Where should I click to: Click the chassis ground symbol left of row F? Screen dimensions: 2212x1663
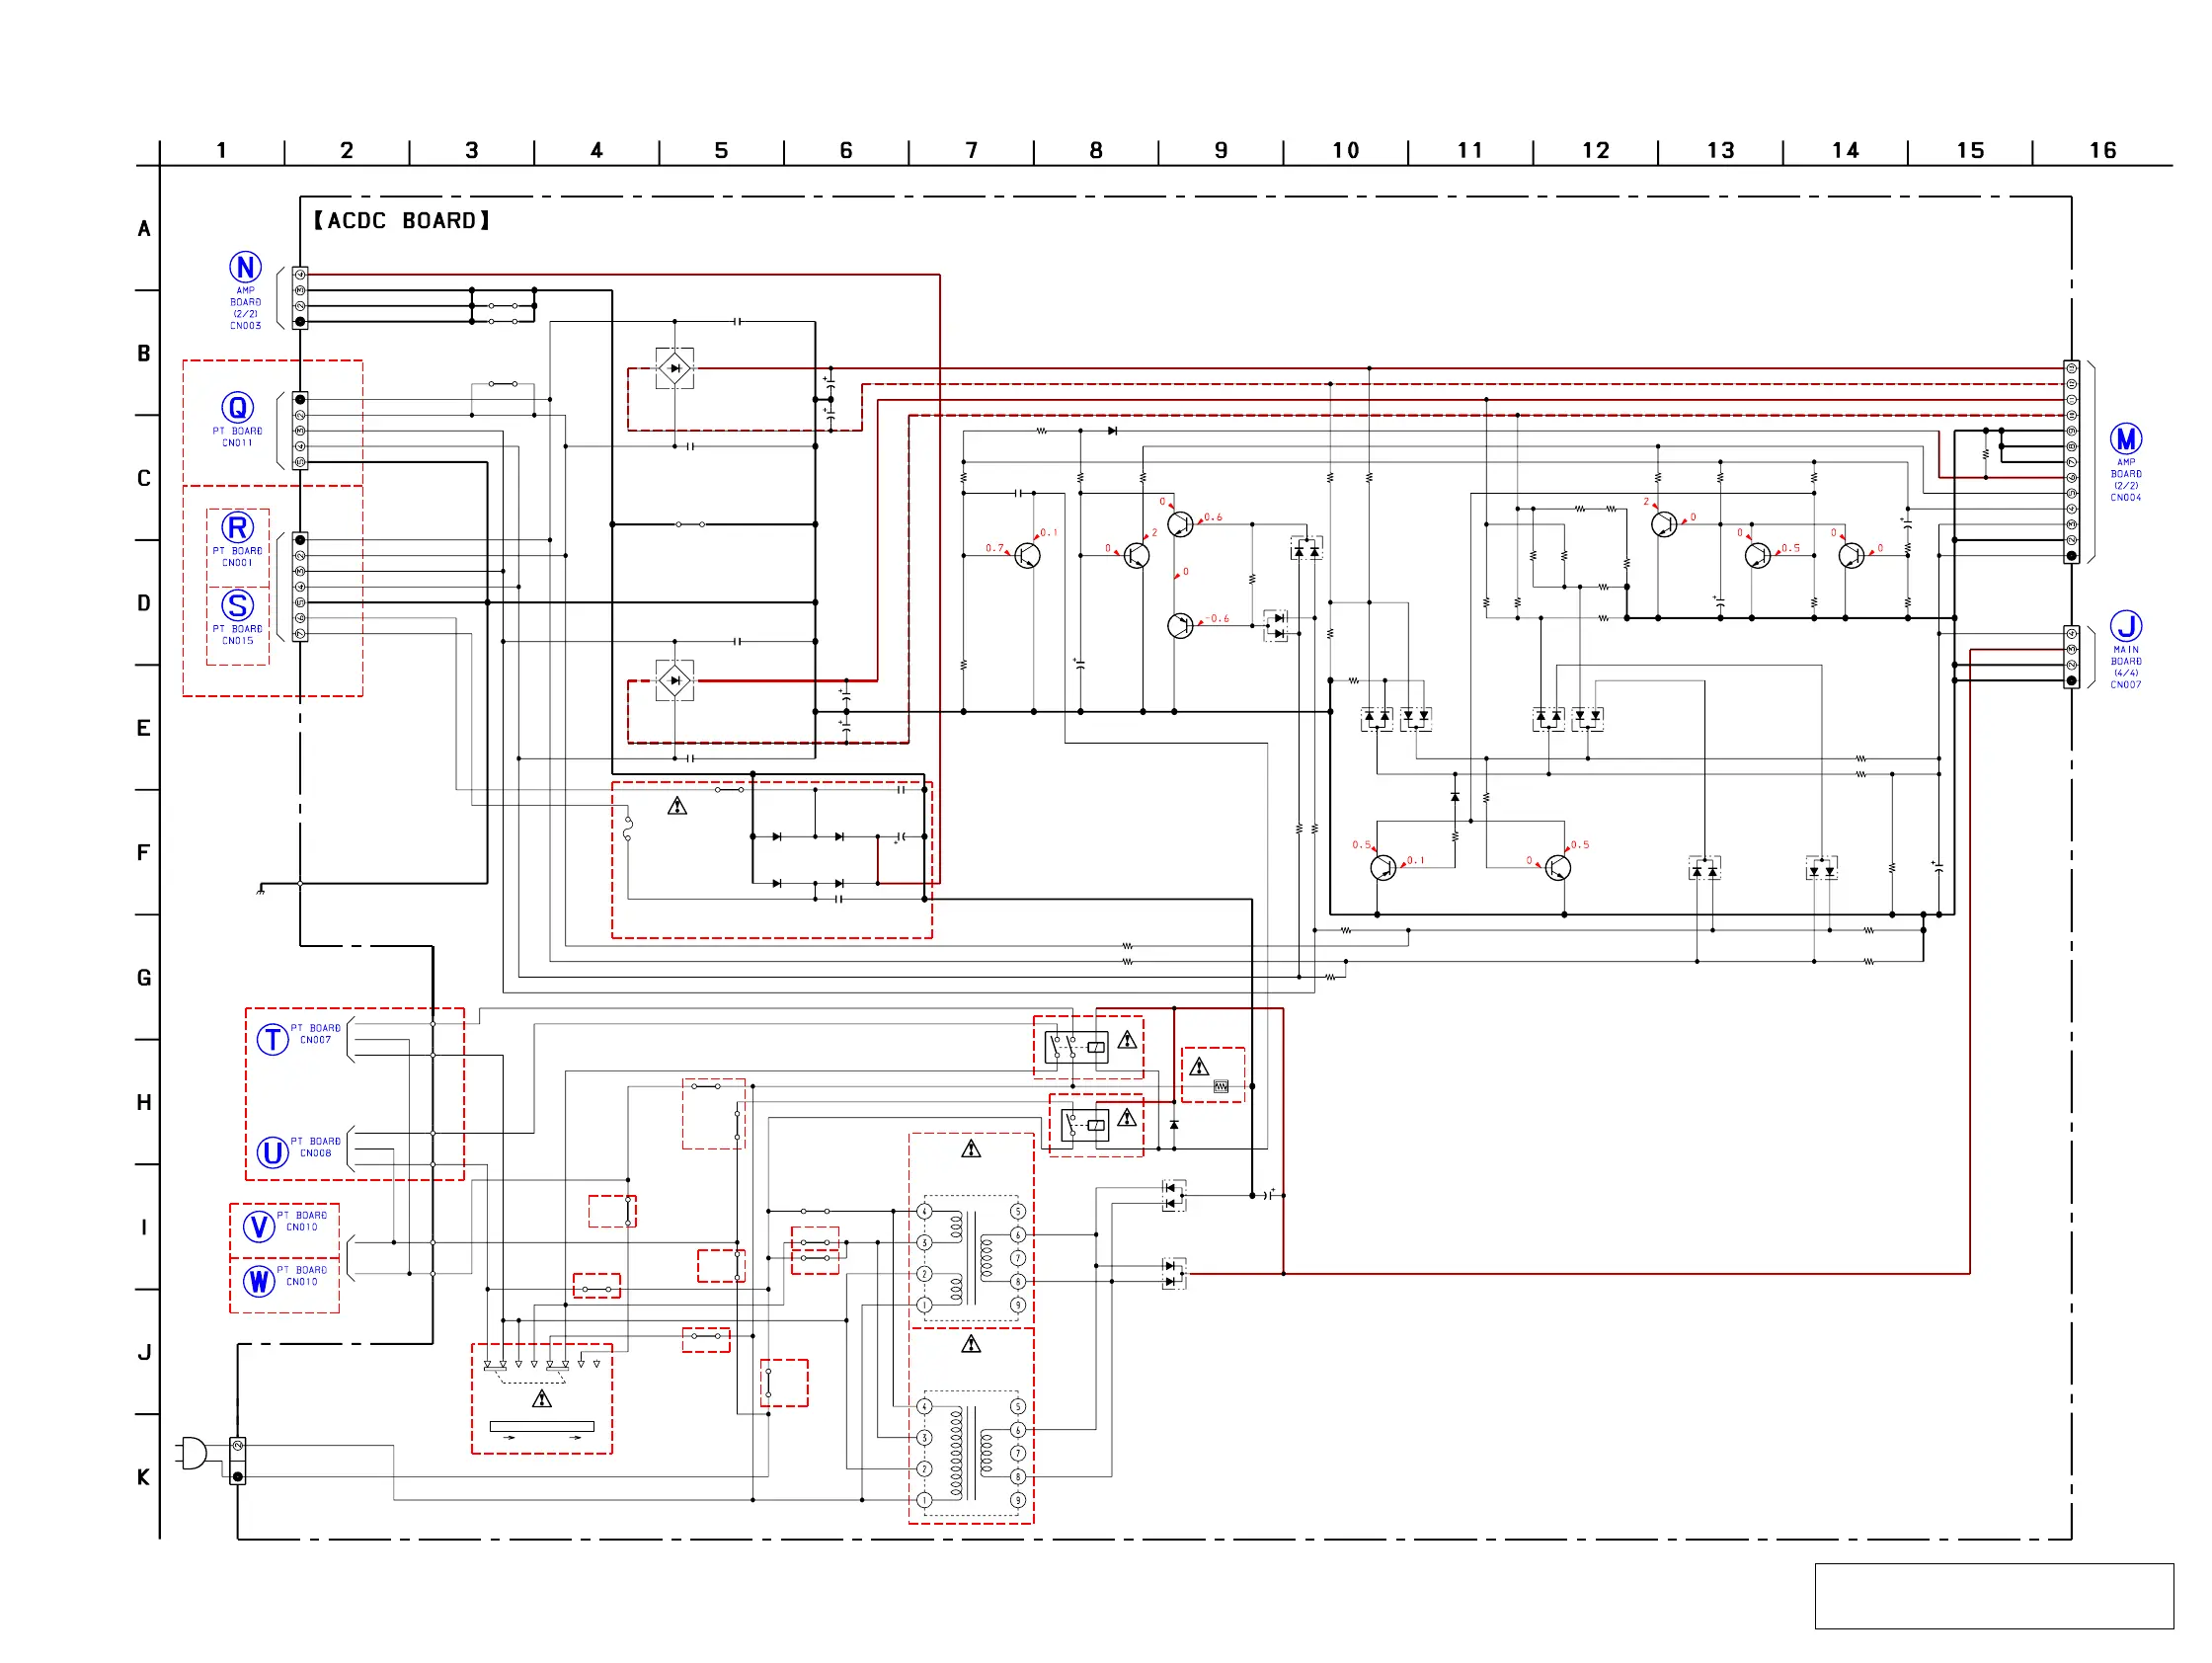261,889
